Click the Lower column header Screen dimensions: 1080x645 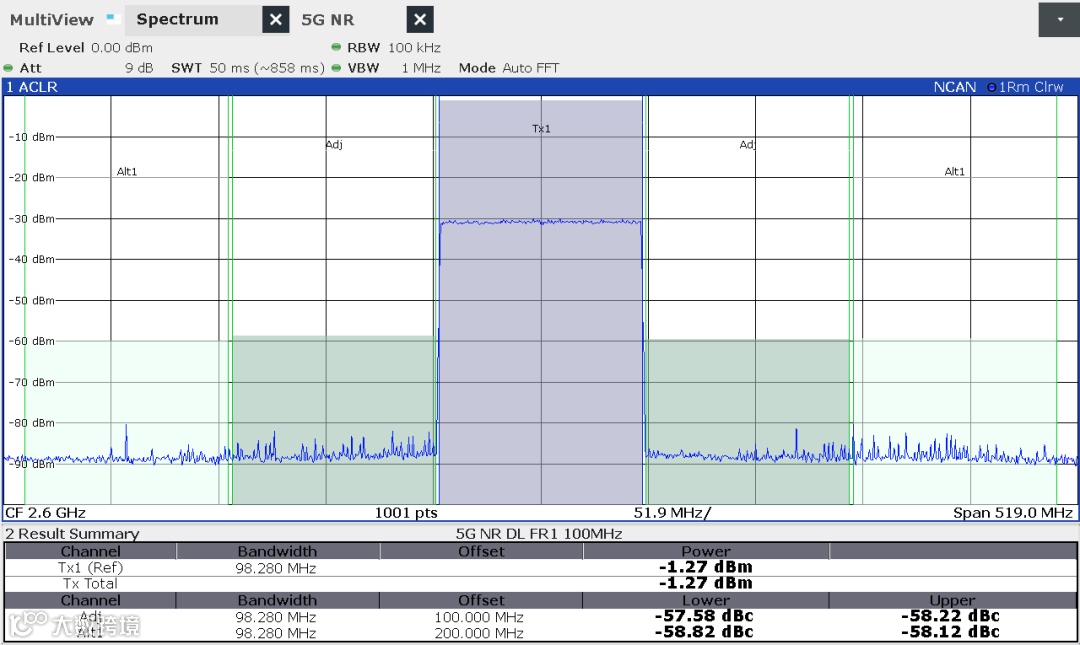click(x=706, y=600)
